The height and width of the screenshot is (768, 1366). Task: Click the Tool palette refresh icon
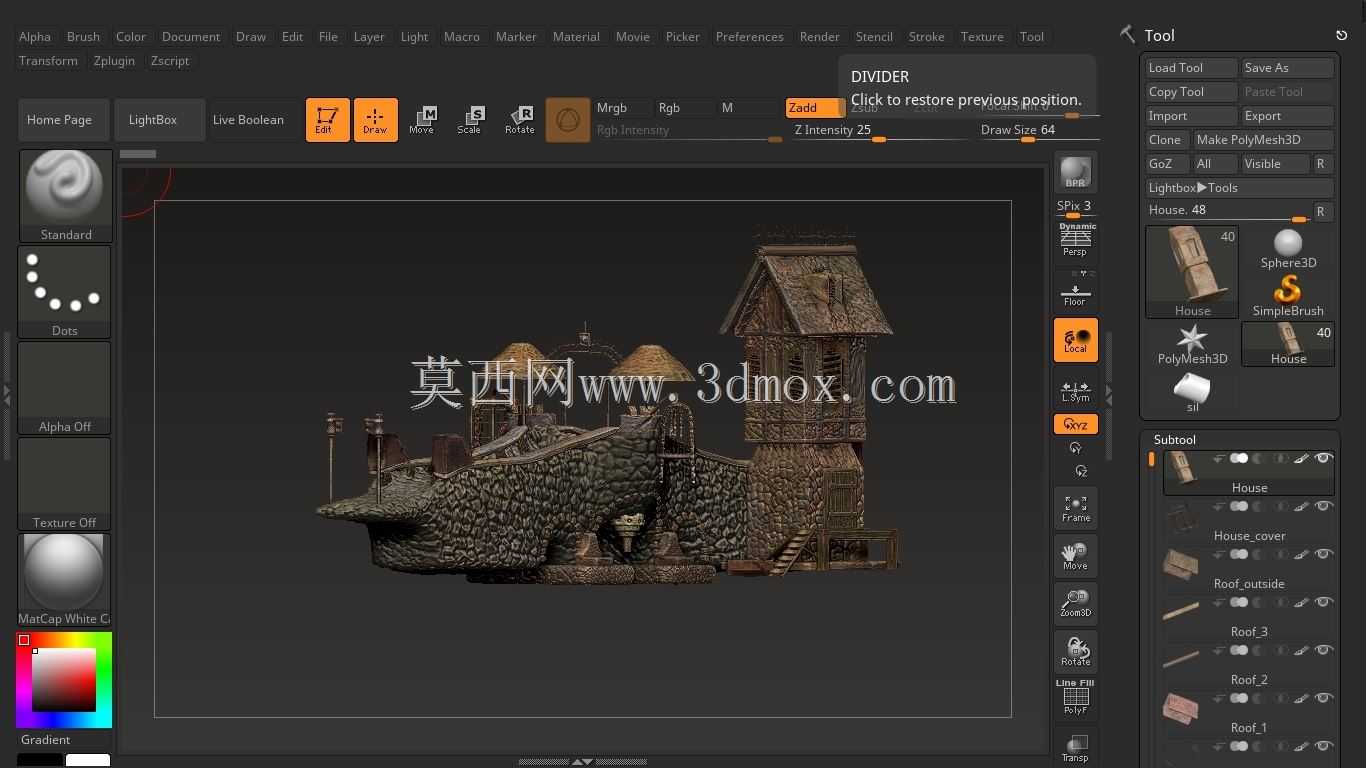1342,35
